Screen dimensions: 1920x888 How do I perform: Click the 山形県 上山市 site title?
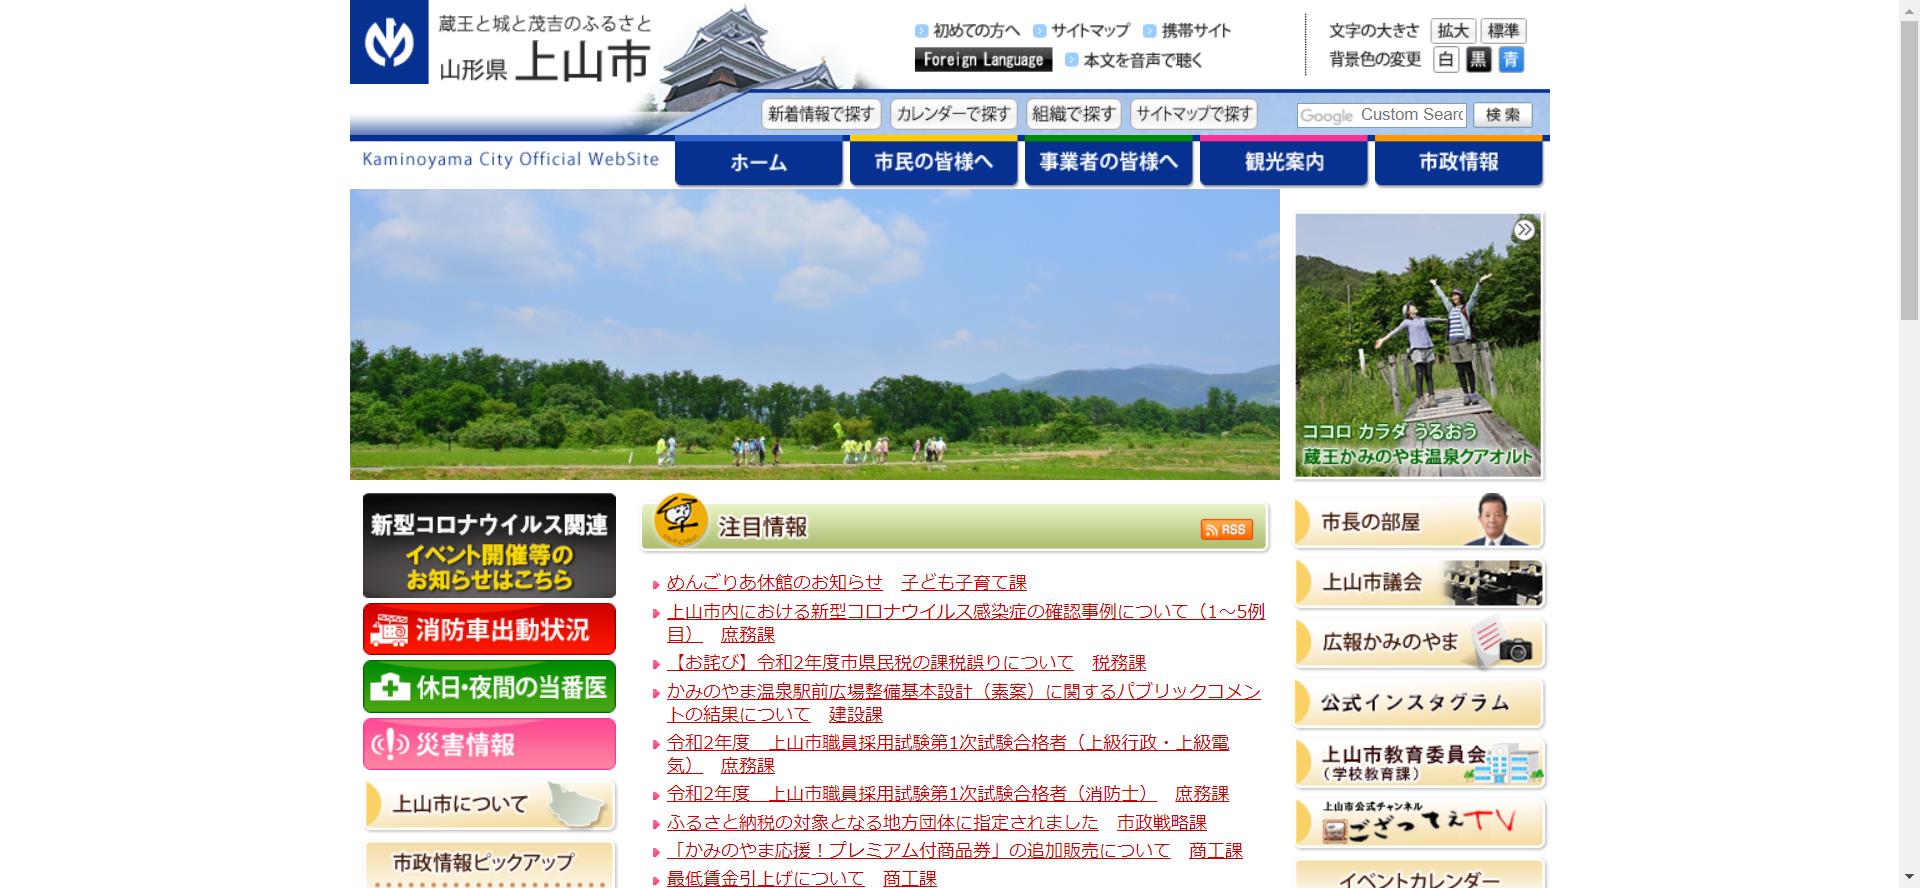pyautogui.click(x=545, y=62)
